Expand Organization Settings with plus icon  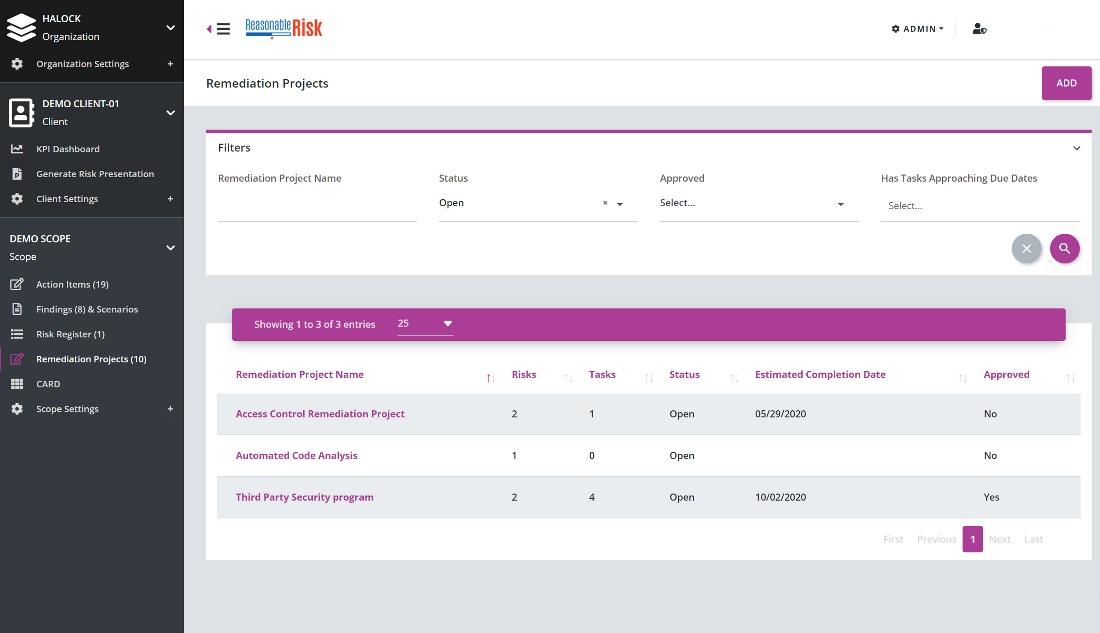click(x=170, y=64)
